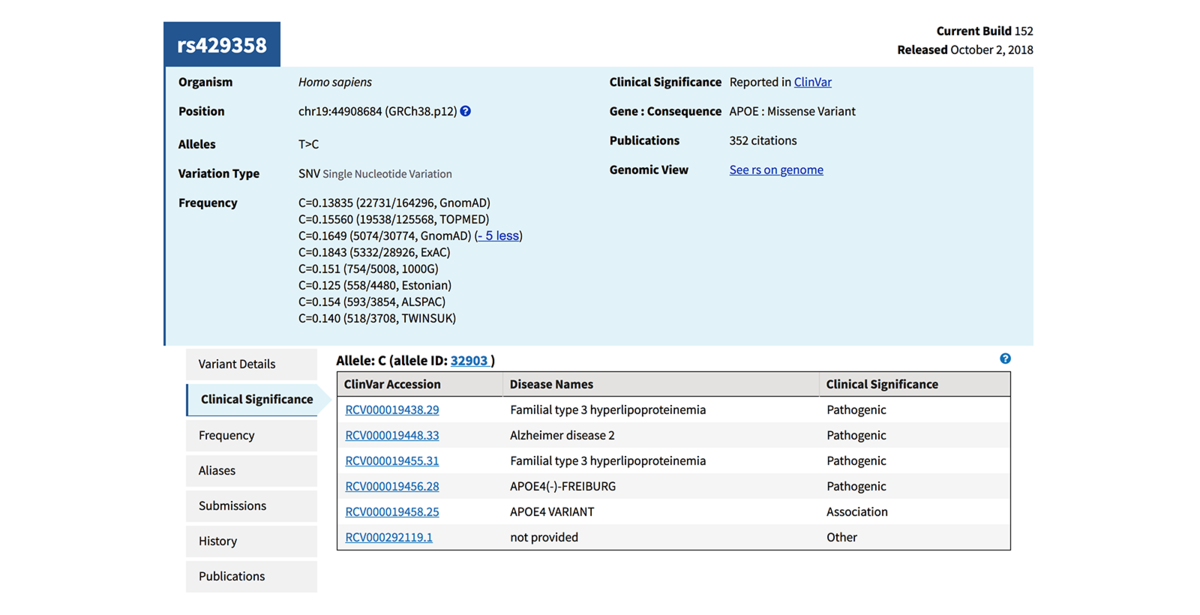Click help icon next to chromosome position
1200x615 pixels.
[465, 111]
